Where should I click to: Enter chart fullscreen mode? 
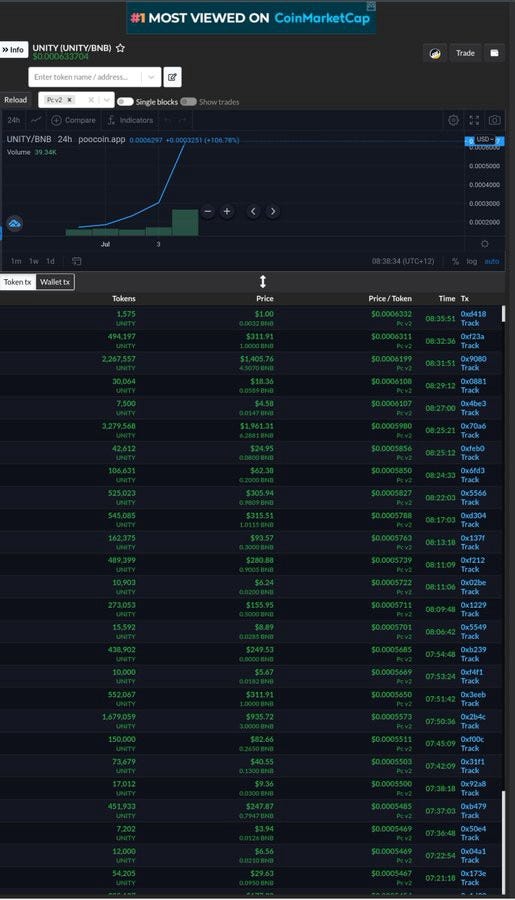(x=474, y=120)
